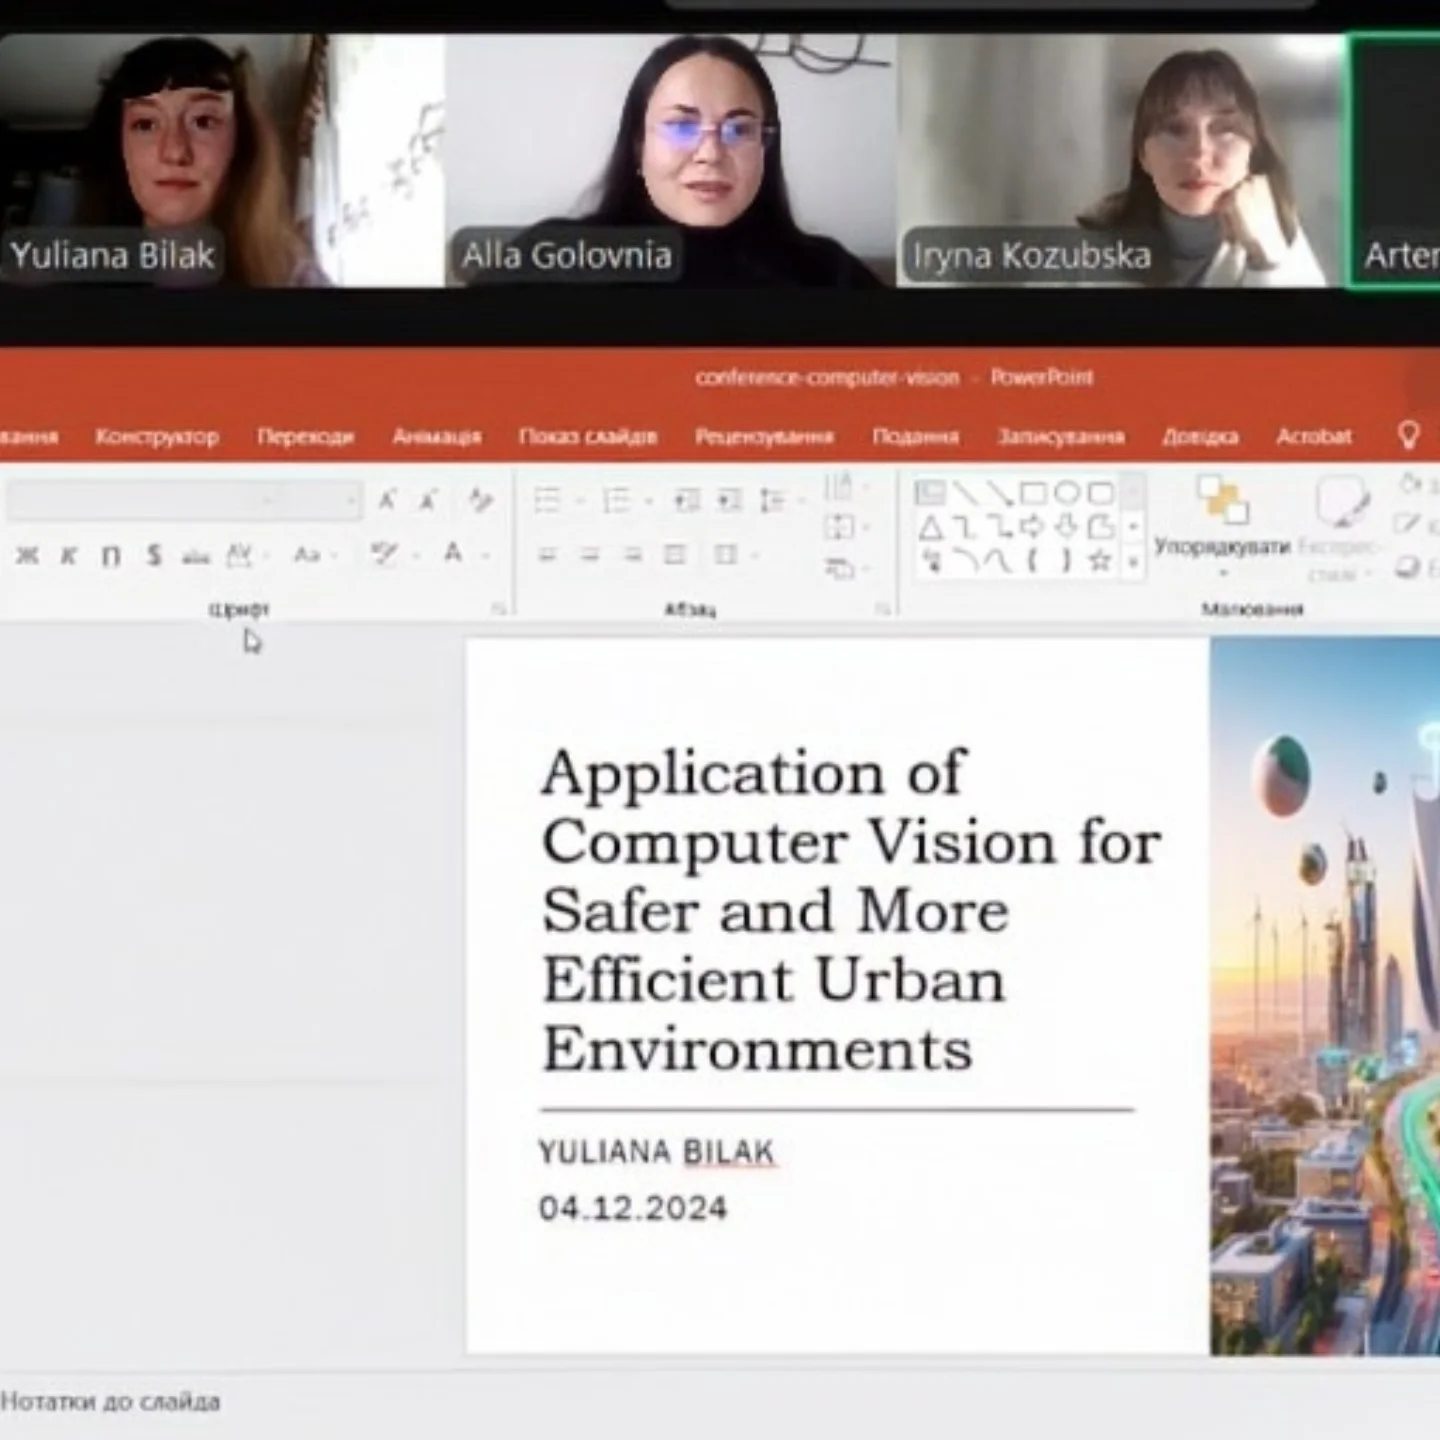Clear all text formatting
Viewport: 1440px width, 1440px height.
click(481, 500)
